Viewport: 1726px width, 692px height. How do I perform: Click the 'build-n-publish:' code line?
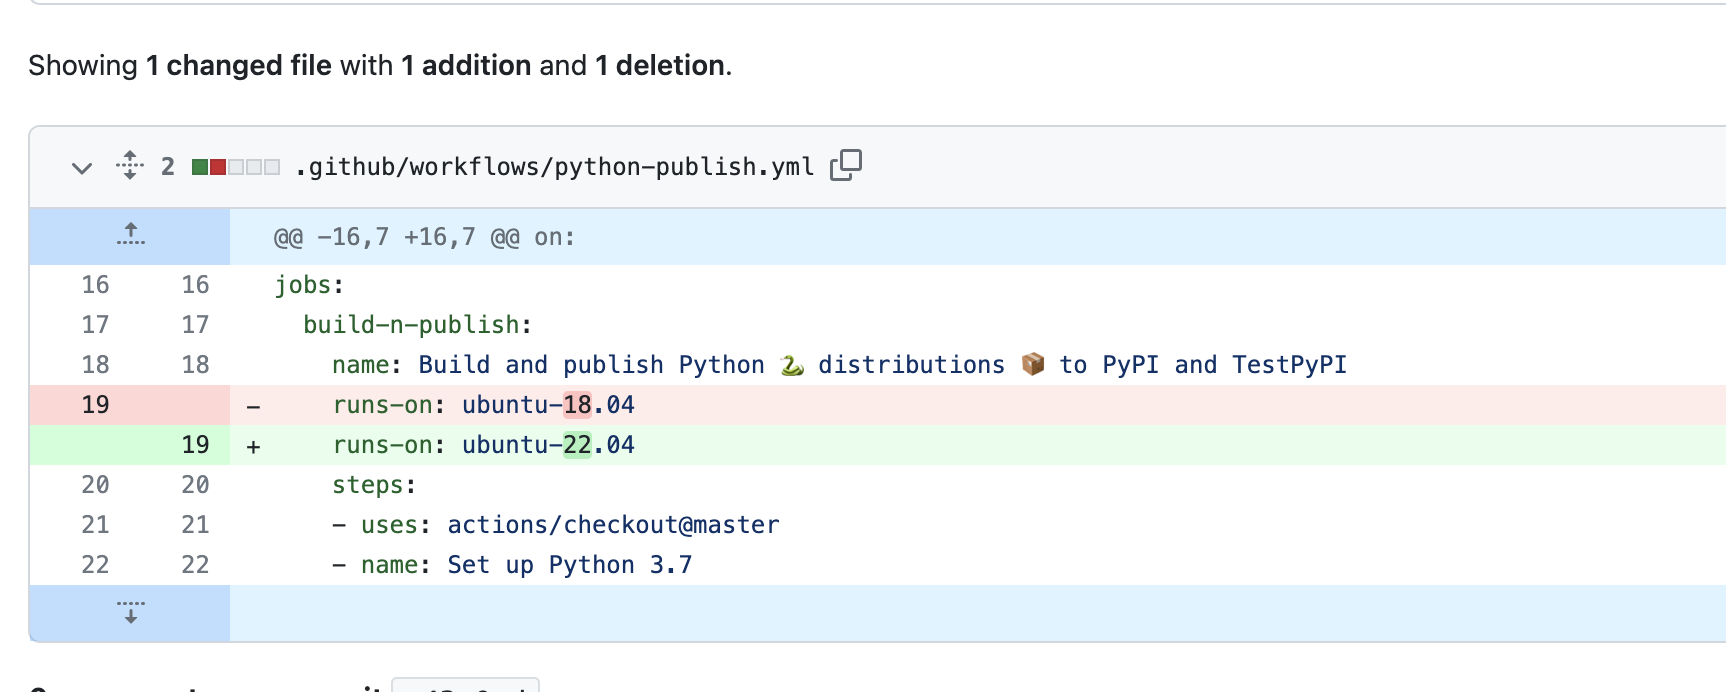click(418, 325)
